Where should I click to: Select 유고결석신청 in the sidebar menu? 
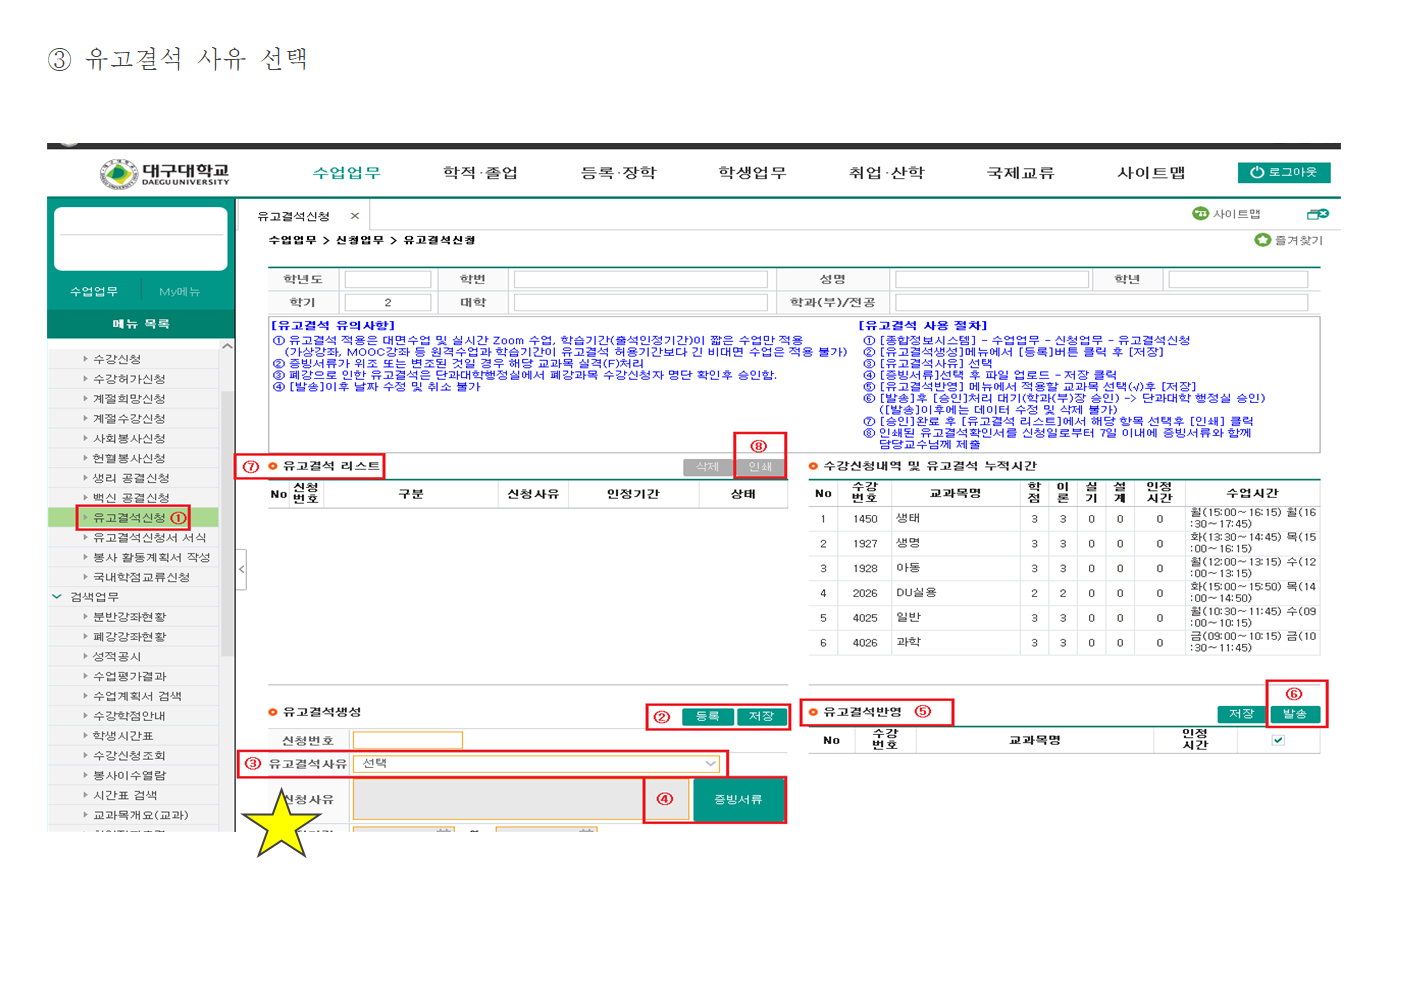pos(129,518)
